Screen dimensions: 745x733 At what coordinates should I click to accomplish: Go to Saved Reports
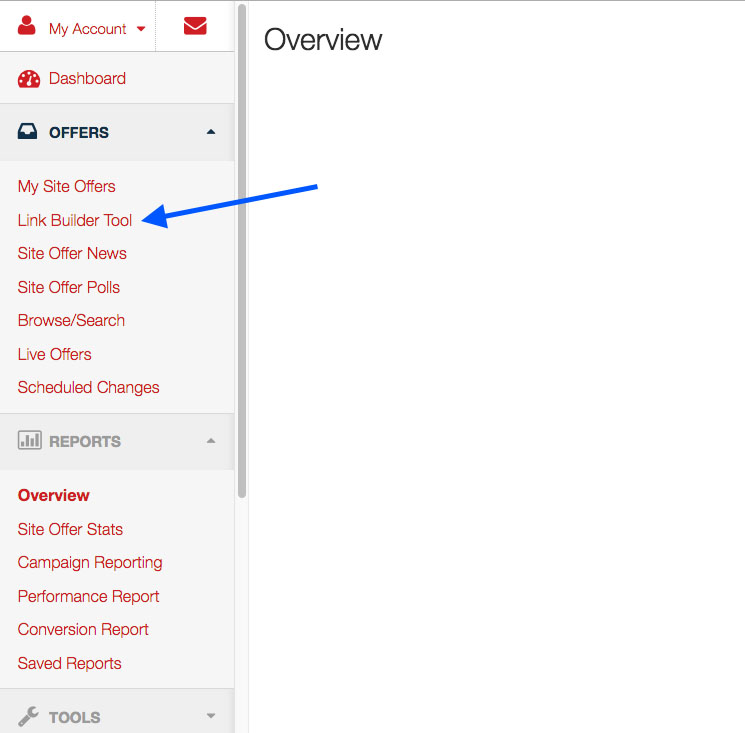(x=70, y=664)
